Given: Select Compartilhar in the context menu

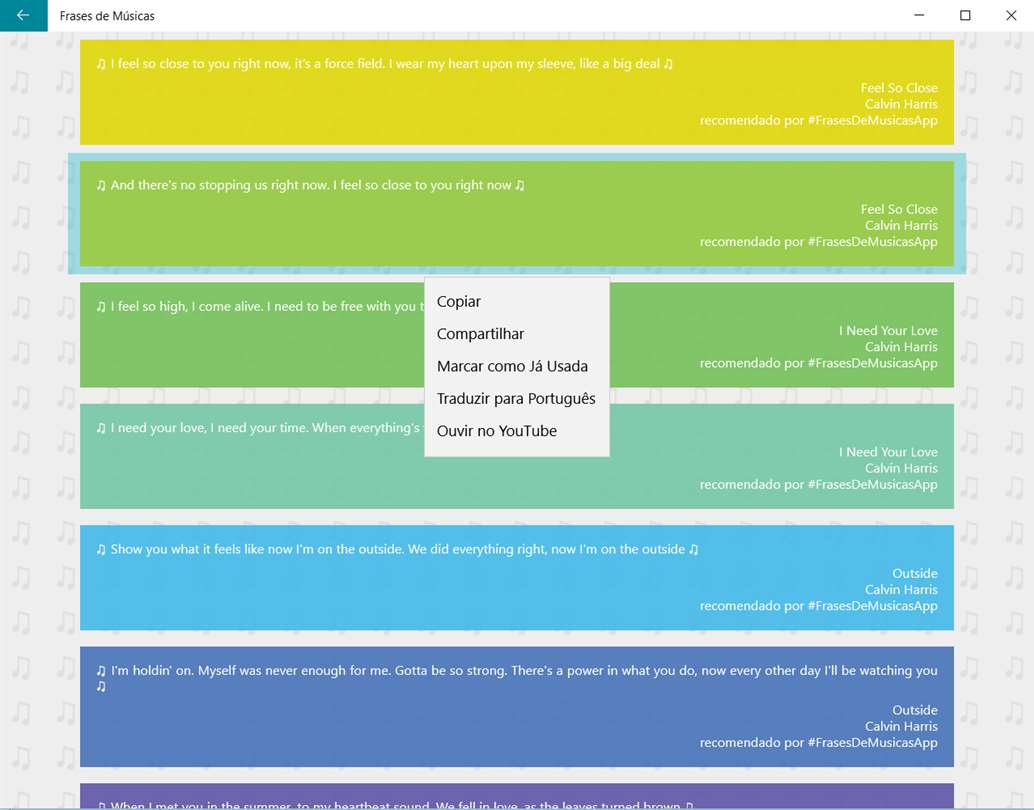Looking at the screenshot, I should click(x=516, y=334).
